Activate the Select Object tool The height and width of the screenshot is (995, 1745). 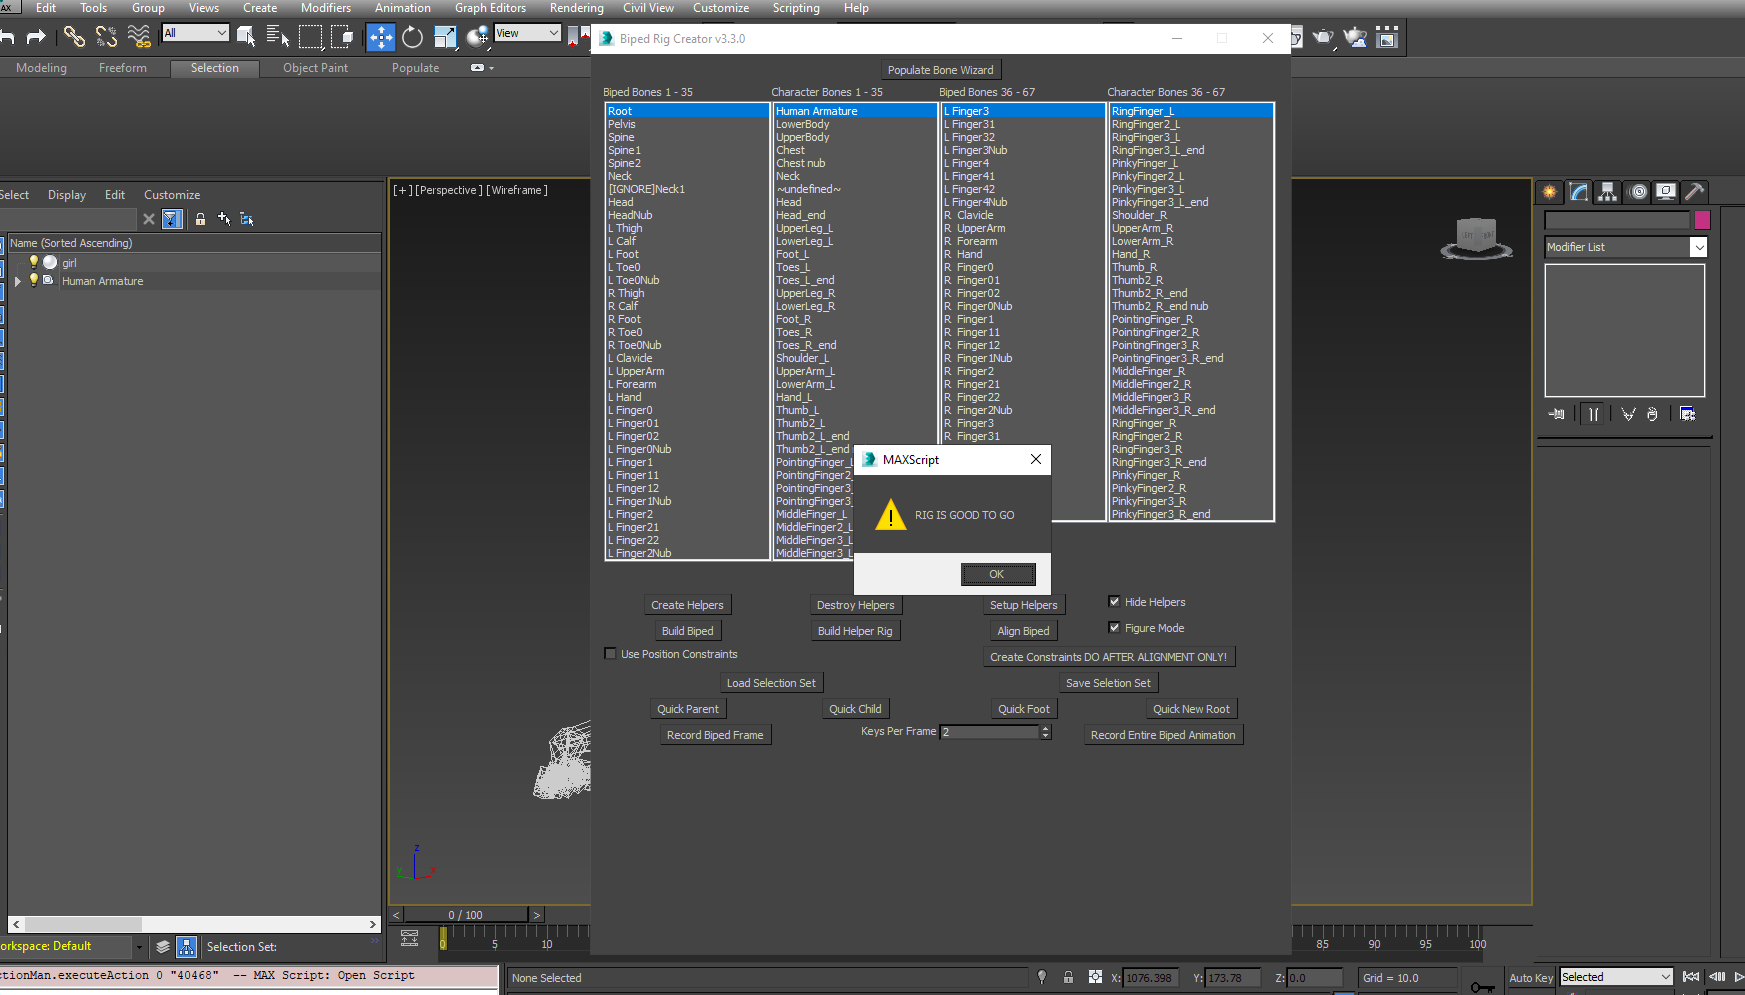coord(246,37)
